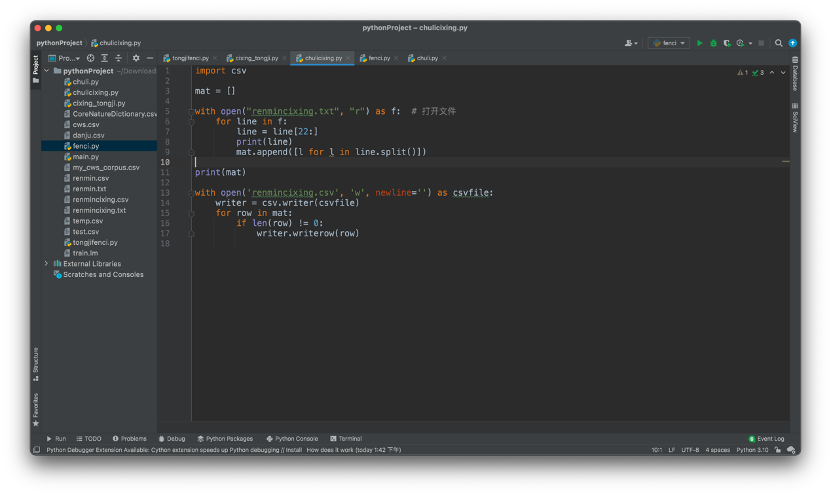The image size is (832, 496).
Task: Toggle the Database tool window button
Action: click(795, 74)
